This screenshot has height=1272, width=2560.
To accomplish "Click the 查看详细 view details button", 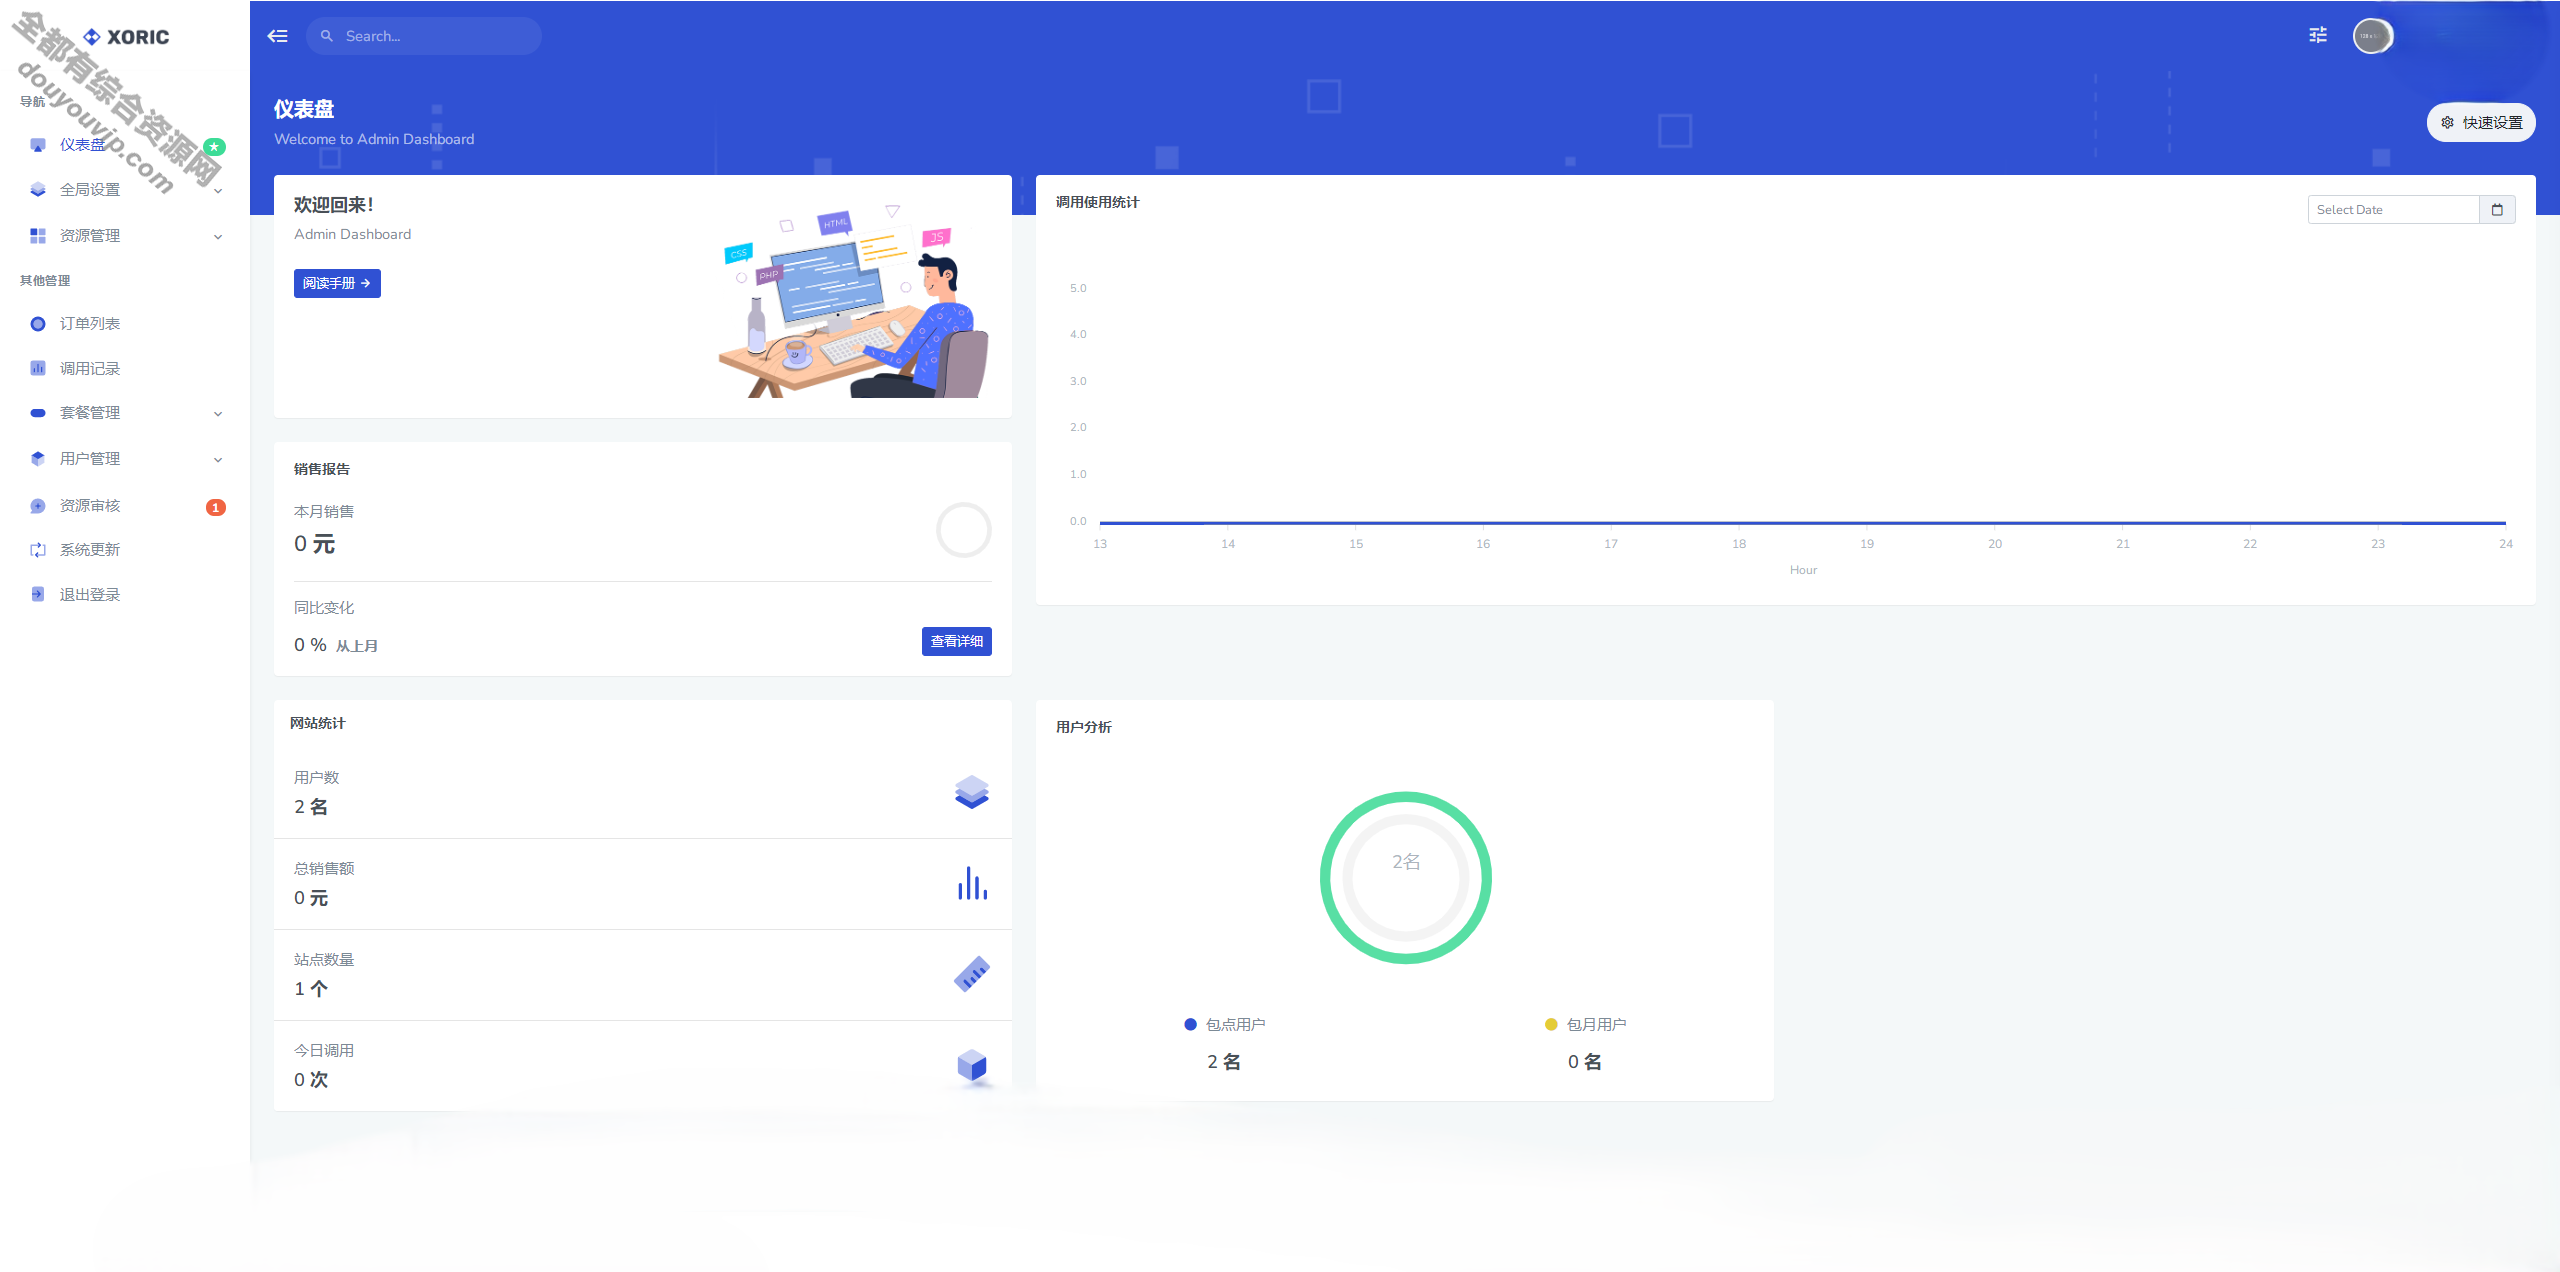I will click(x=957, y=640).
